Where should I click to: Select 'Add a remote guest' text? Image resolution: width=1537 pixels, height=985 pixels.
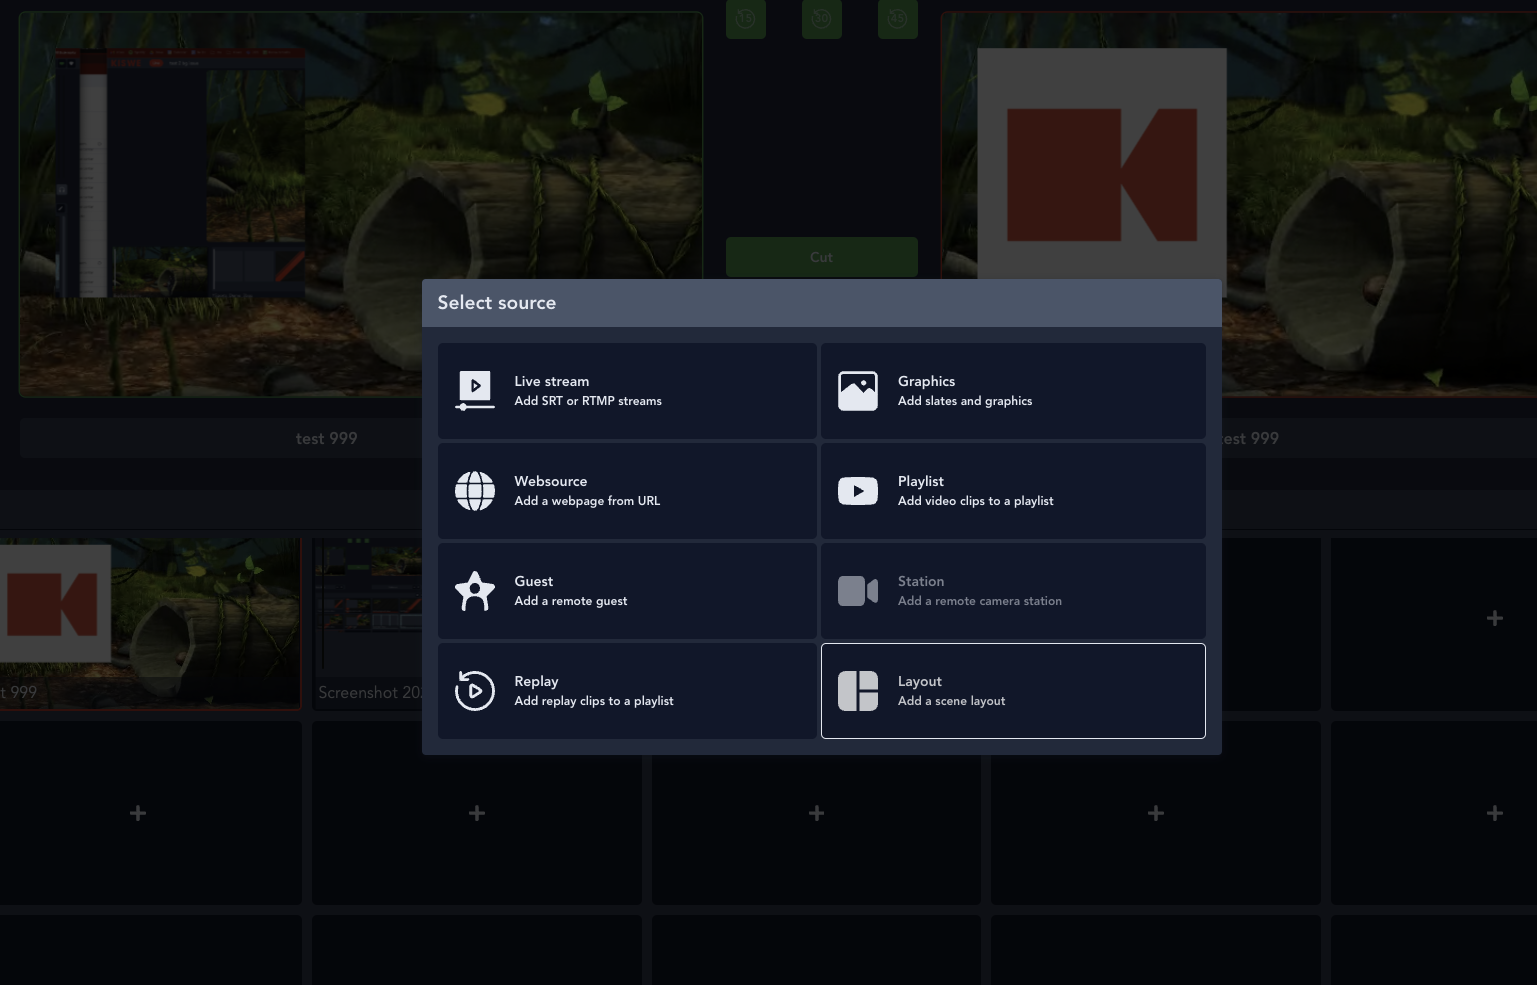click(x=571, y=601)
